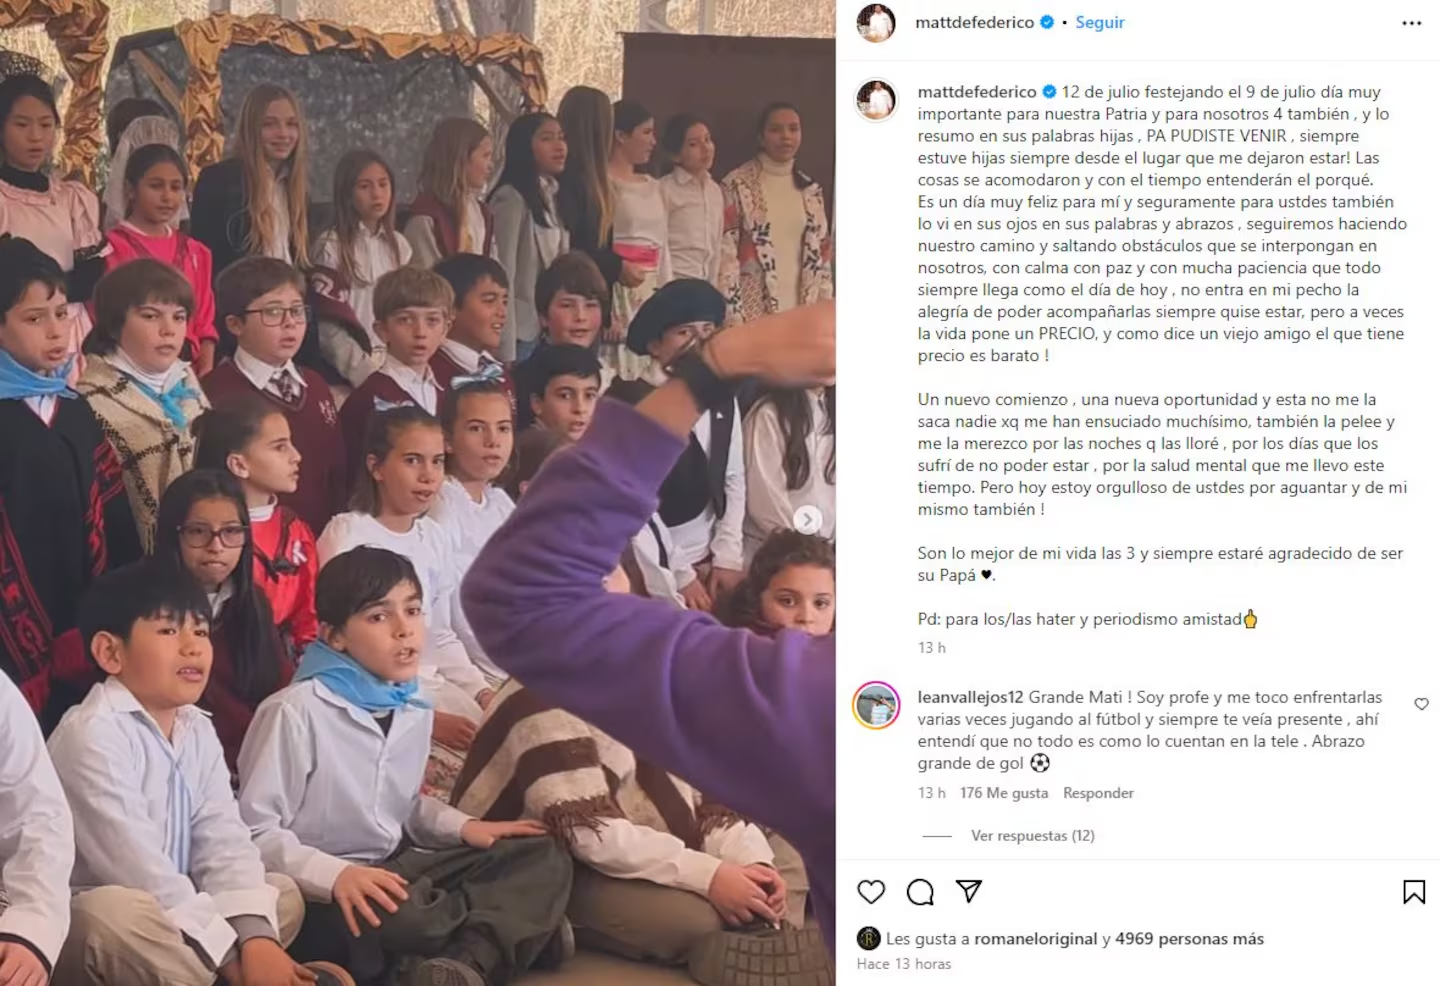Image resolution: width=1440 pixels, height=986 pixels.
Task: Follow the account via Seguir
Action: (1100, 22)
